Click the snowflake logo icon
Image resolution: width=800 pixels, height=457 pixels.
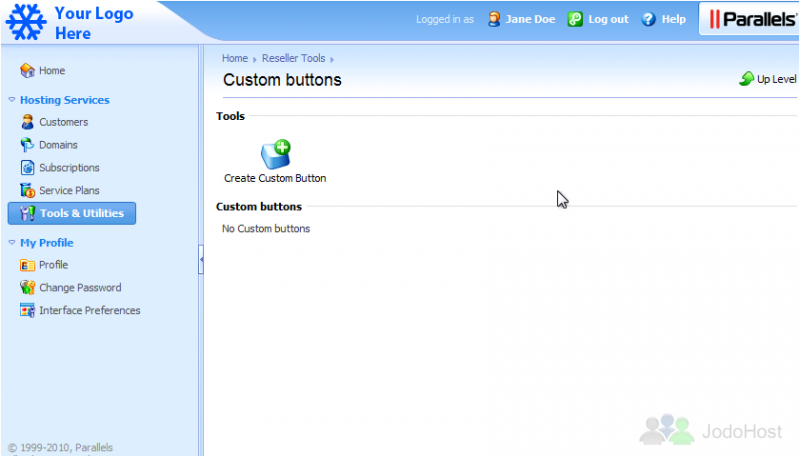[26, 22]
